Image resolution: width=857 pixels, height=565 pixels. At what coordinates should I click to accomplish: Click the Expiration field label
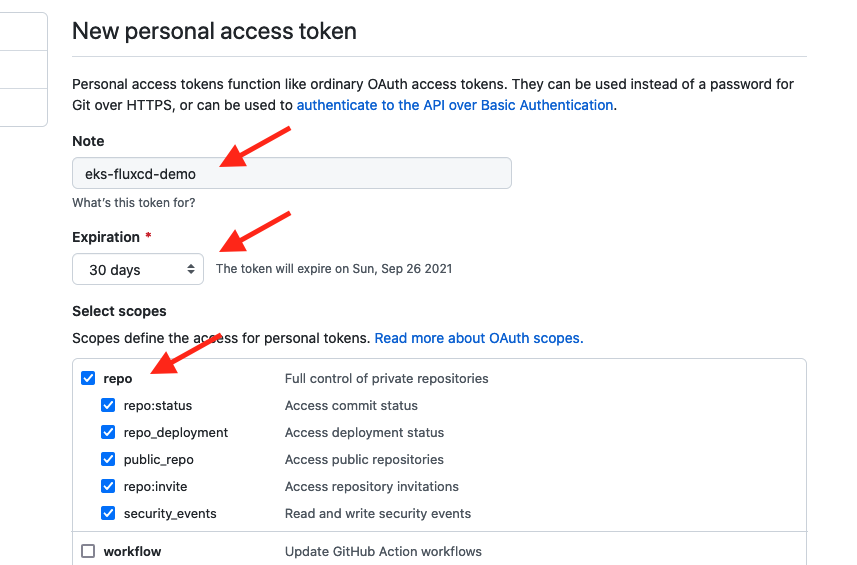coord(106,237)
